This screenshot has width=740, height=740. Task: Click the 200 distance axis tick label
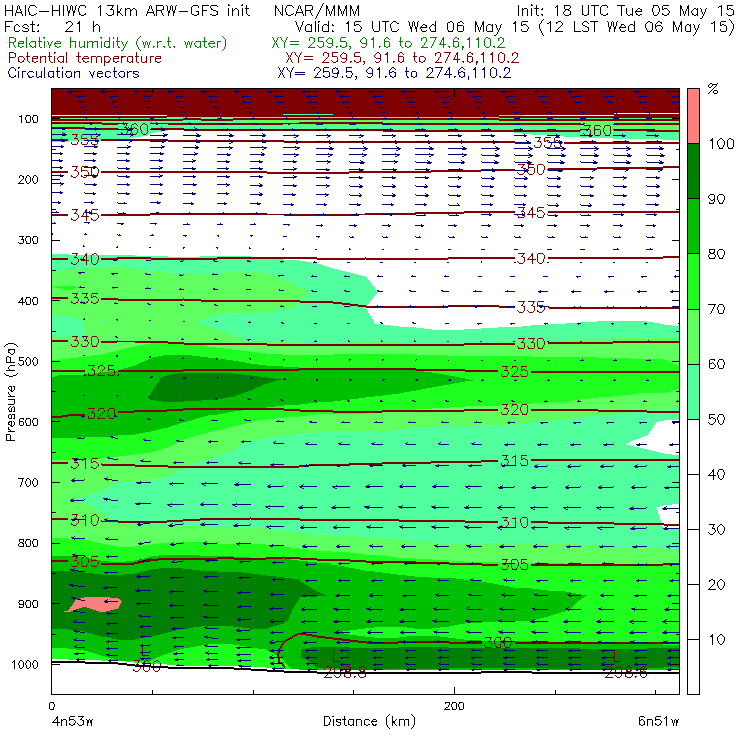click(x=454, y=706)
